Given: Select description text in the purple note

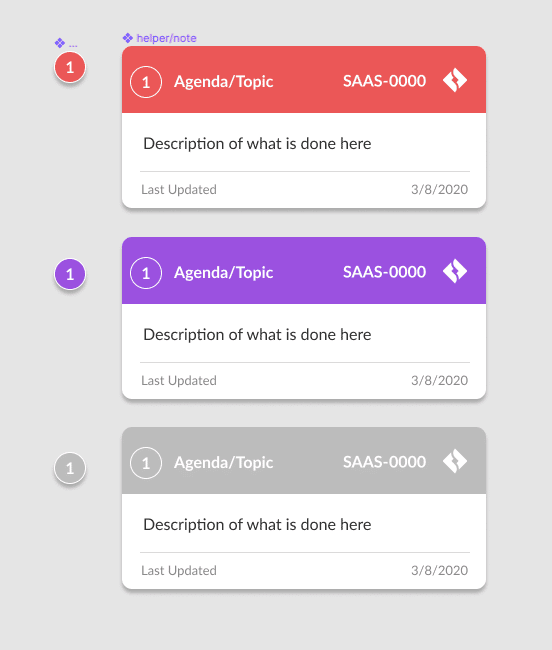Looking at the screenshot, I should pos(257,335).
